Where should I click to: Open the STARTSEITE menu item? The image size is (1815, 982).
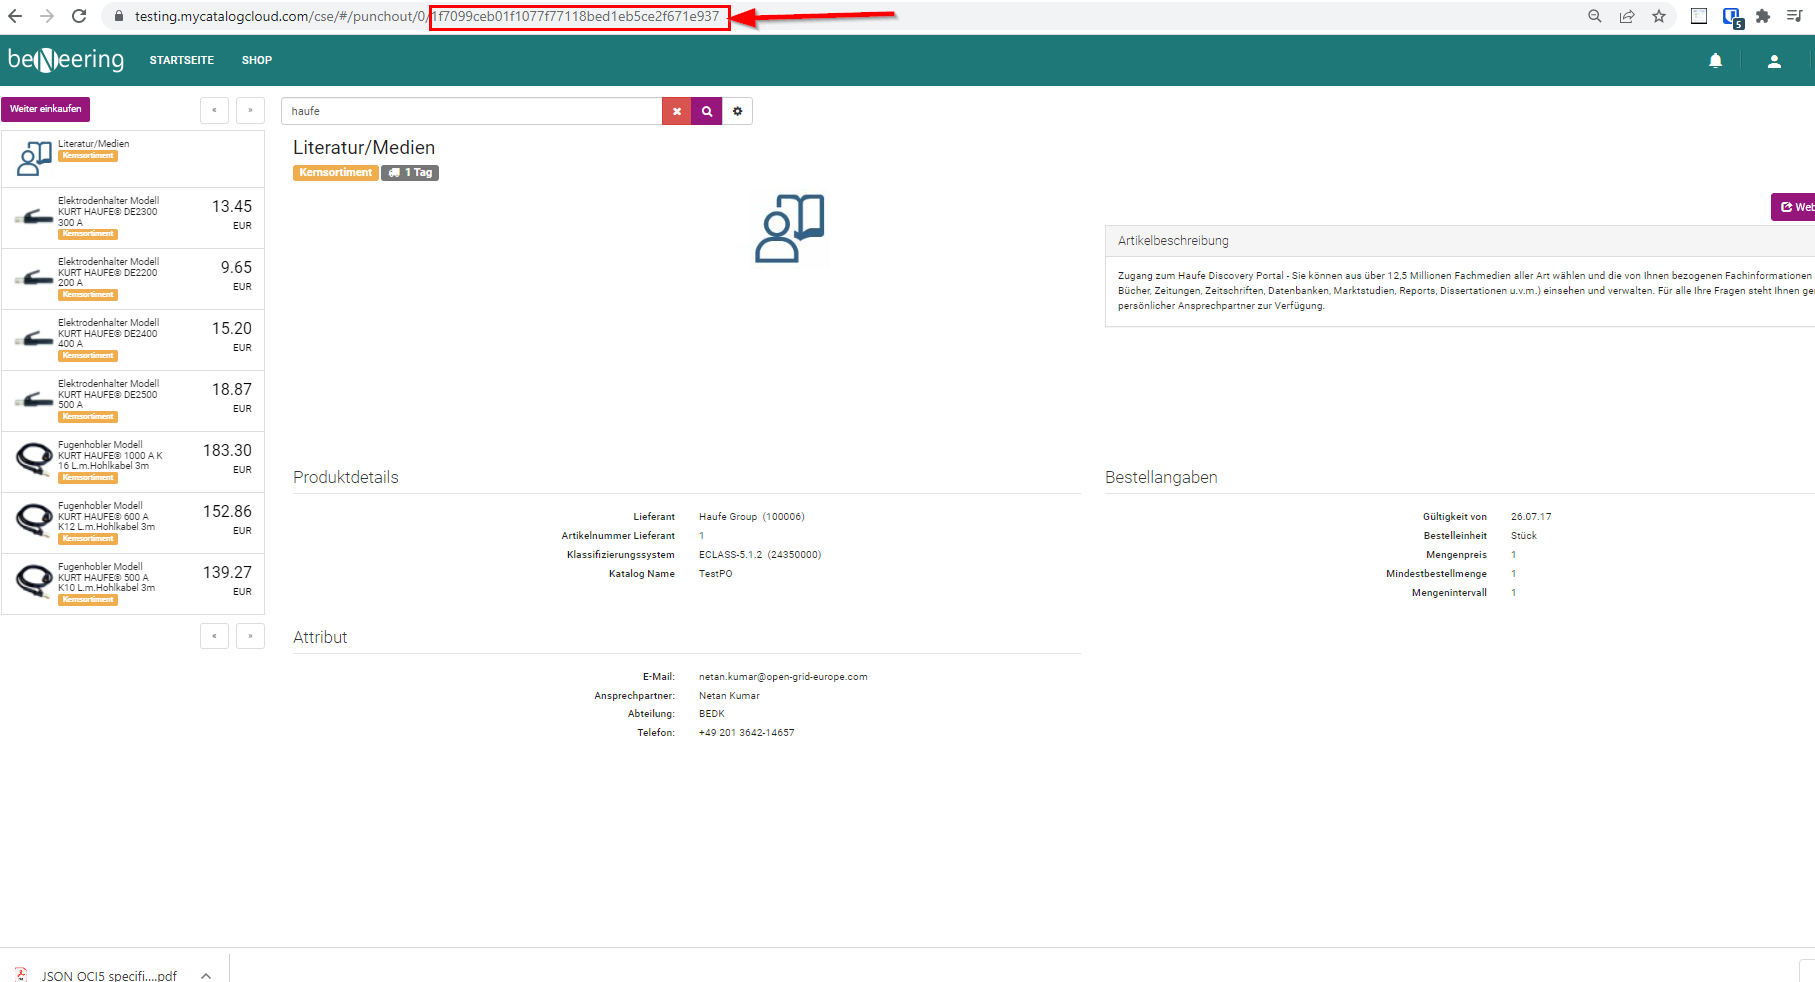tap(181, 60)
